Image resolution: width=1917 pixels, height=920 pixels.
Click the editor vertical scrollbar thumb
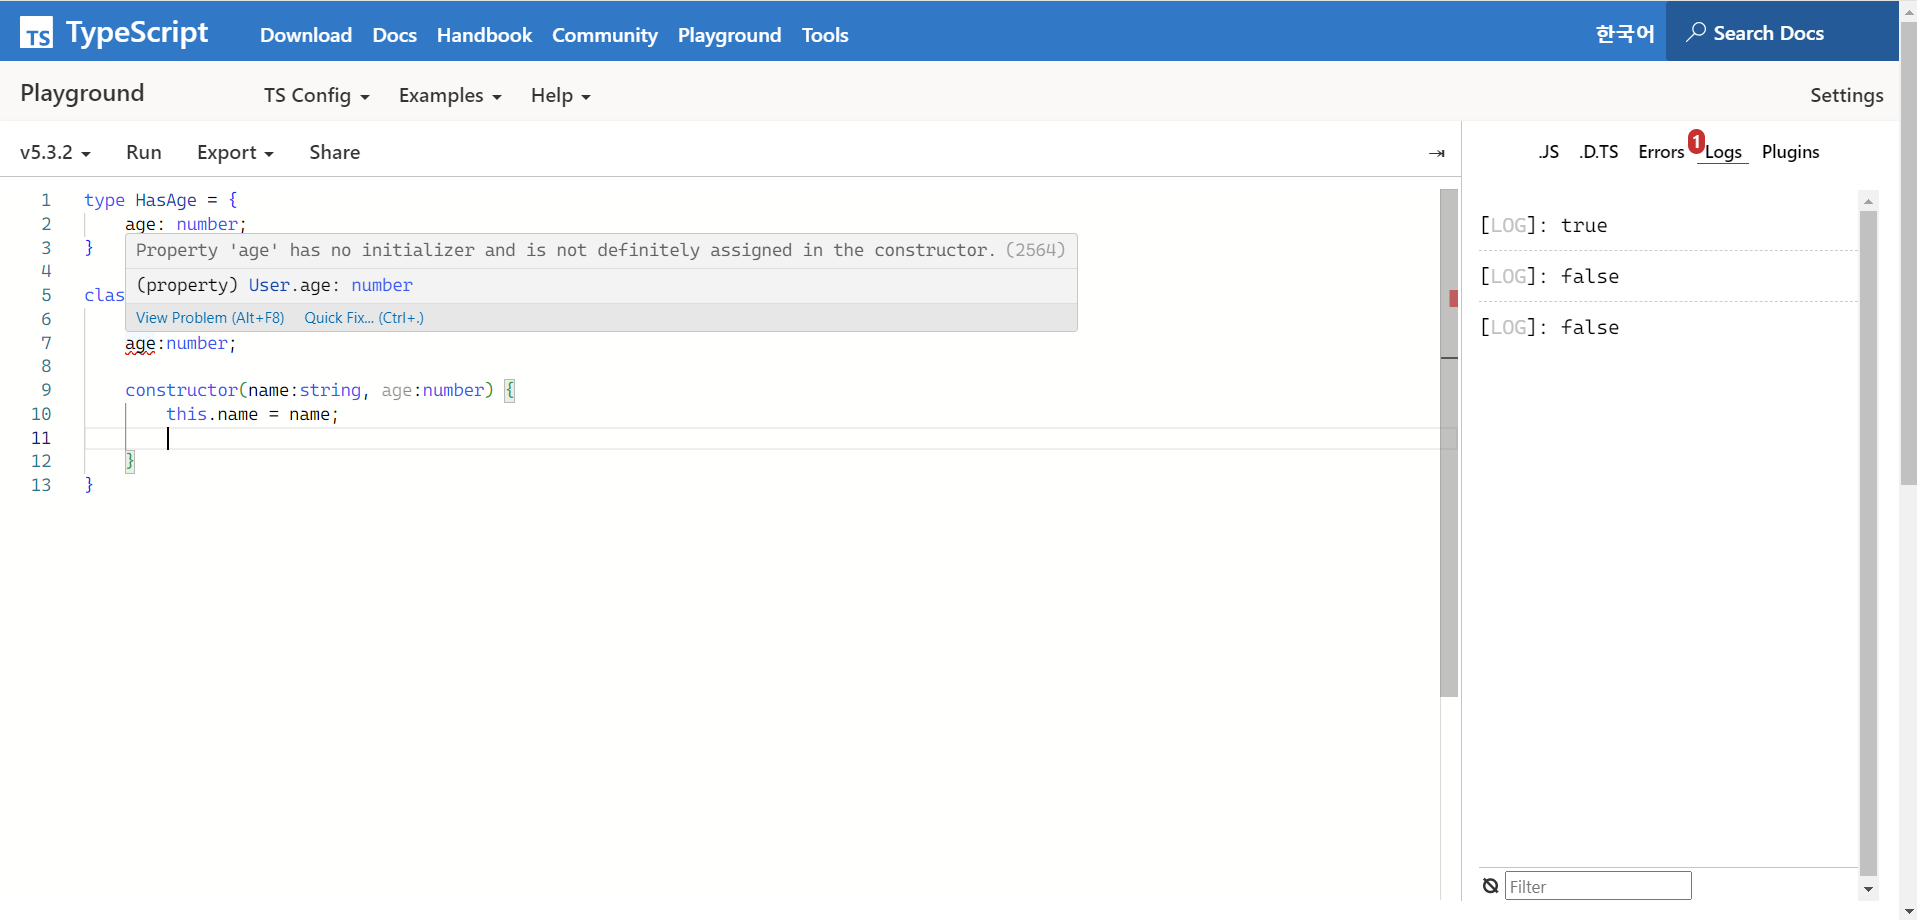coord(1449,442)
